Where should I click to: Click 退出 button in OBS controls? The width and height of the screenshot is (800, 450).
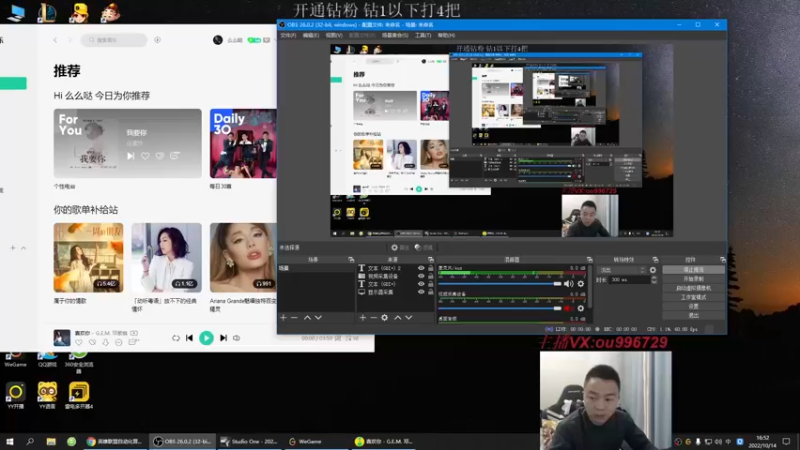pos(693,315)
